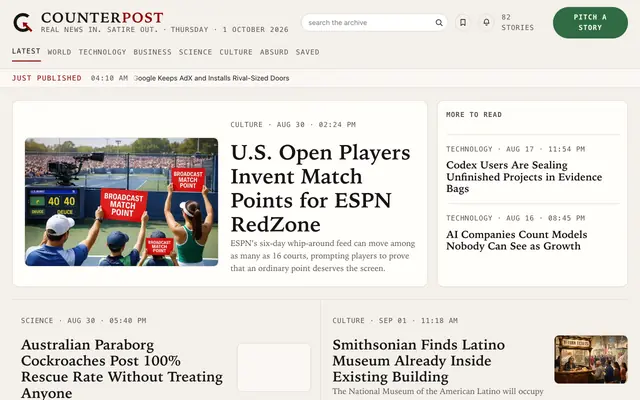Click the search magnifier icon
Image resolution: width=640 pixels, height=400 pixels.
439,22
